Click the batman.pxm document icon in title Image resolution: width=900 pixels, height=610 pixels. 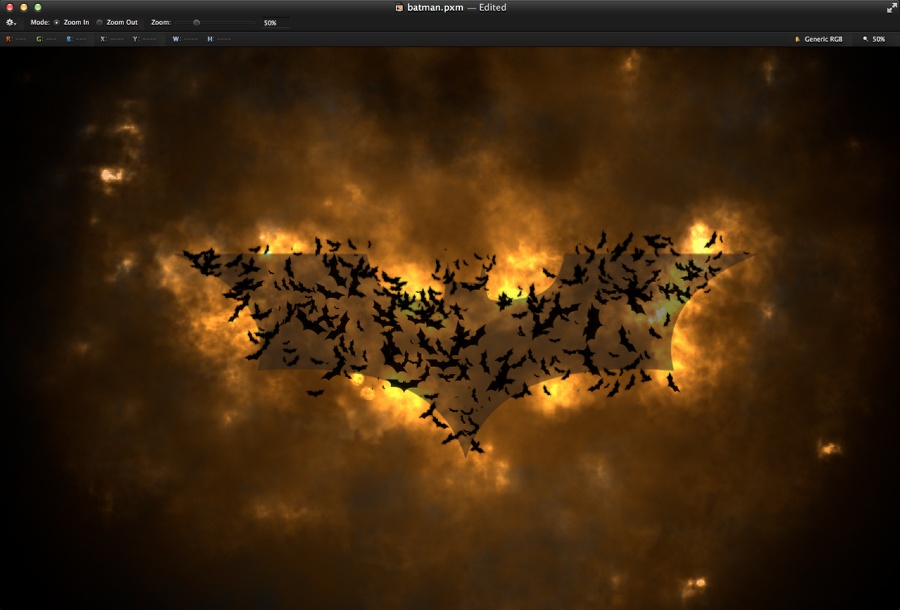coord(399,7)
